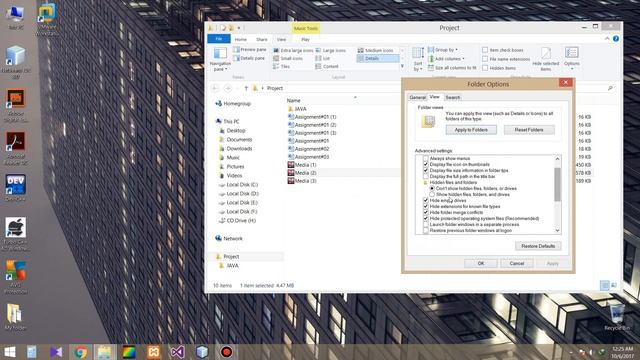Click Hide selected items button
Image resolution: width=640 pixels, height=360 pixels.
(x=546, y=59)
